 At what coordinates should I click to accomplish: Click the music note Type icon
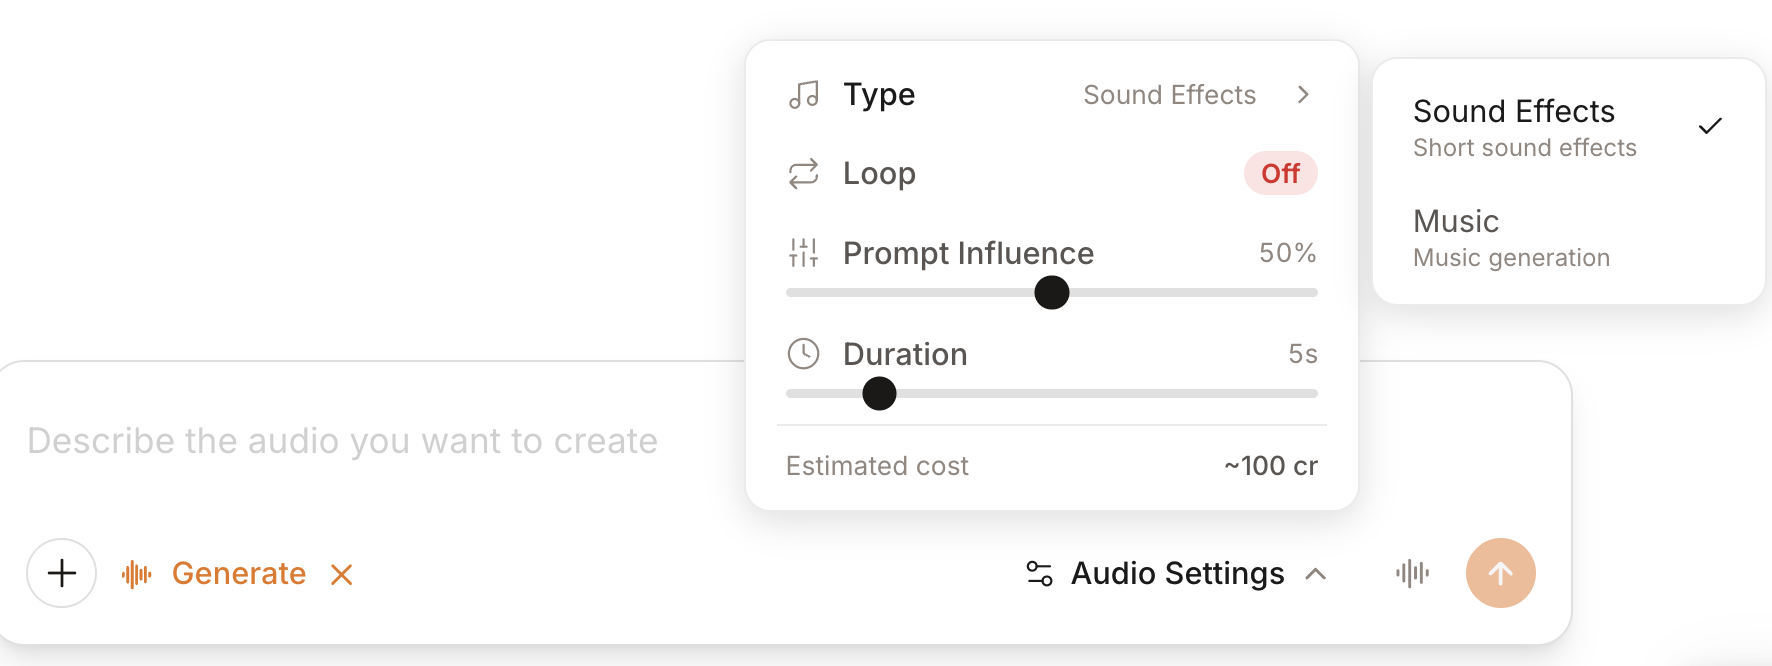(x=803, y=93)
